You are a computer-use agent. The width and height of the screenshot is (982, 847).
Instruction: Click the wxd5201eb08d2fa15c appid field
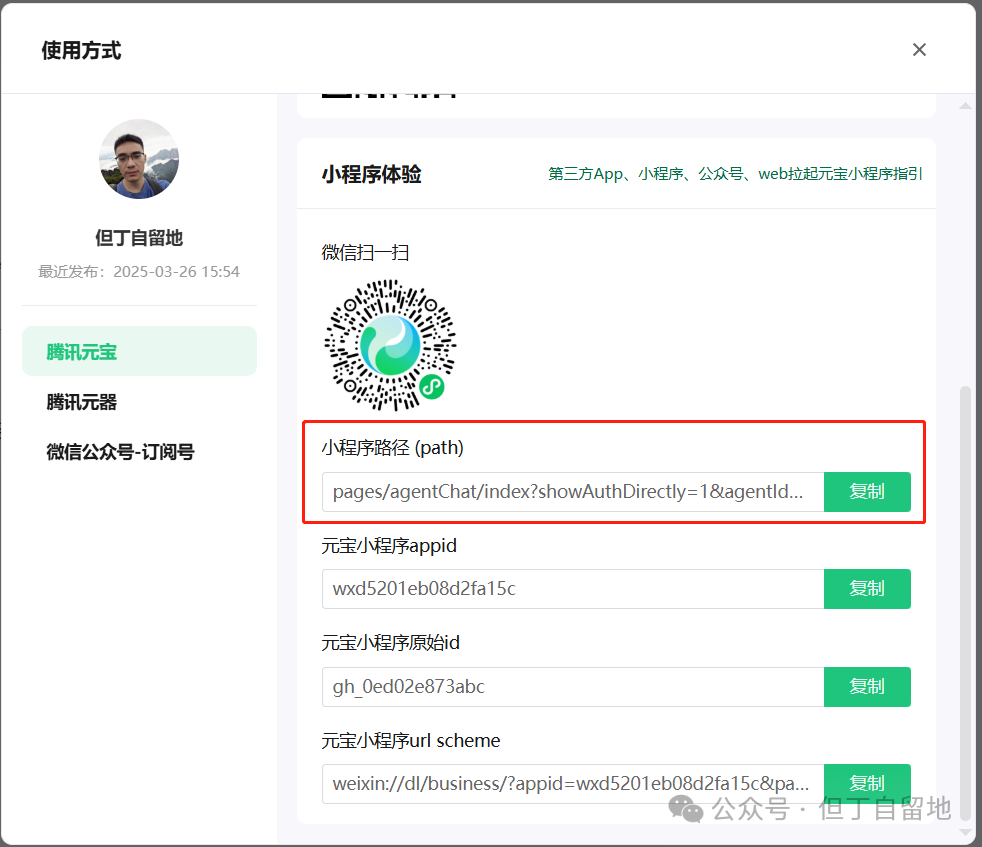pyautogui.click(x=573, y=589)
